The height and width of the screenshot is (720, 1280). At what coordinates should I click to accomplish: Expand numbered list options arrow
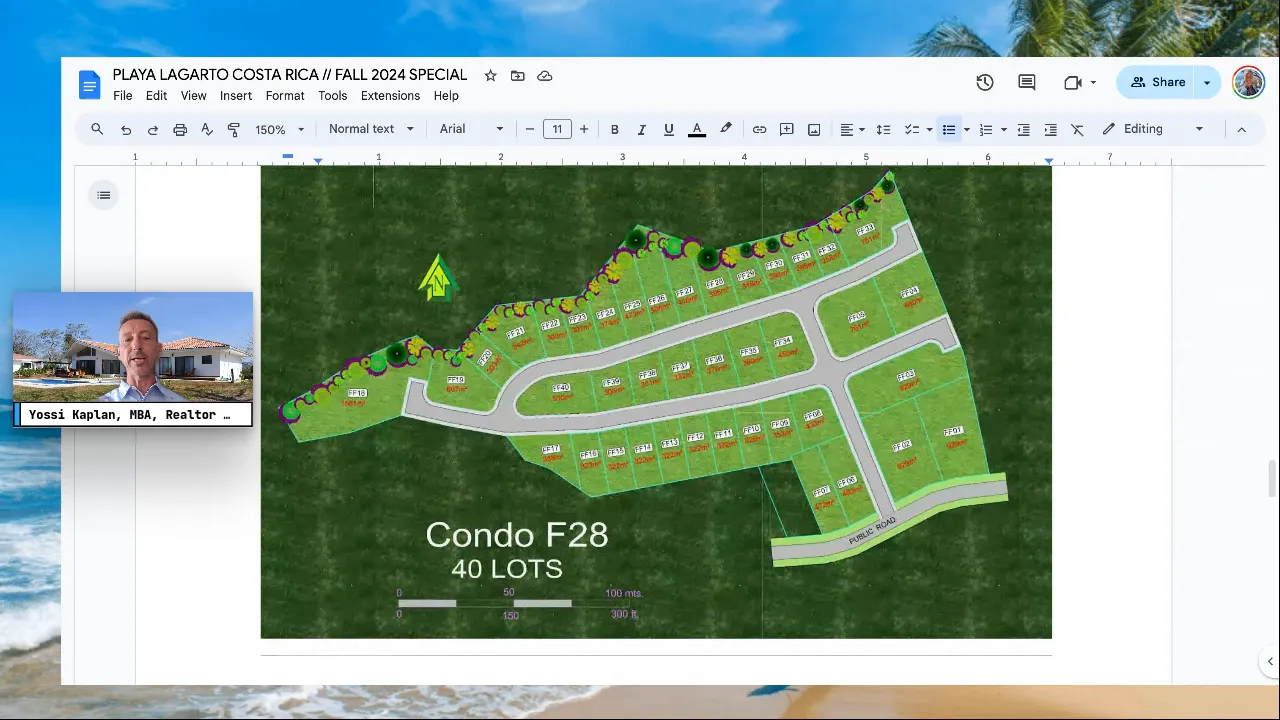coord(1003,130)
